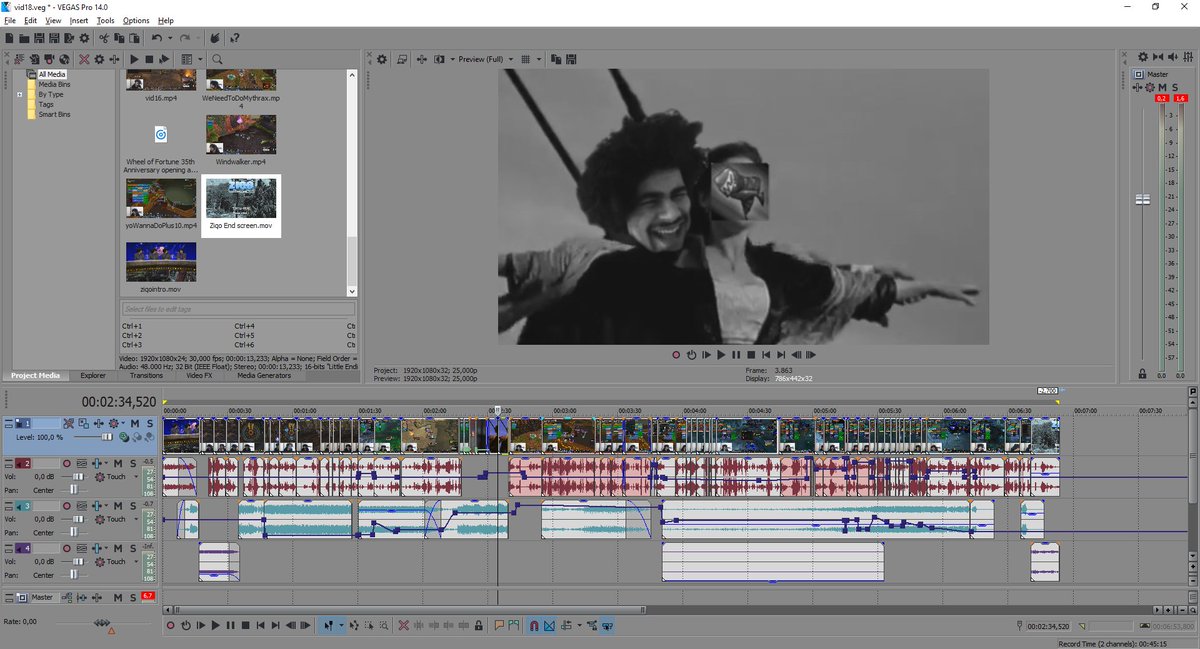
Task: Toggle Automatic Crossfades icon
Action: [549, 625]
